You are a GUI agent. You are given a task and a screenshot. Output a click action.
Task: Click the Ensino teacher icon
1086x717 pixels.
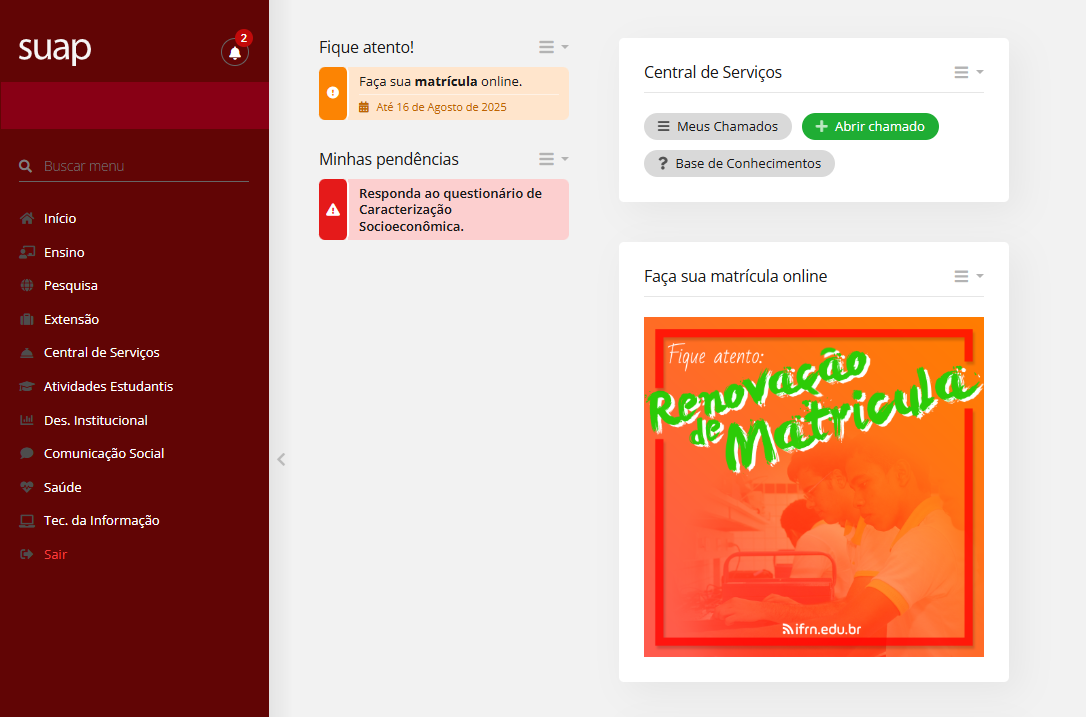(x=27, y=252)
